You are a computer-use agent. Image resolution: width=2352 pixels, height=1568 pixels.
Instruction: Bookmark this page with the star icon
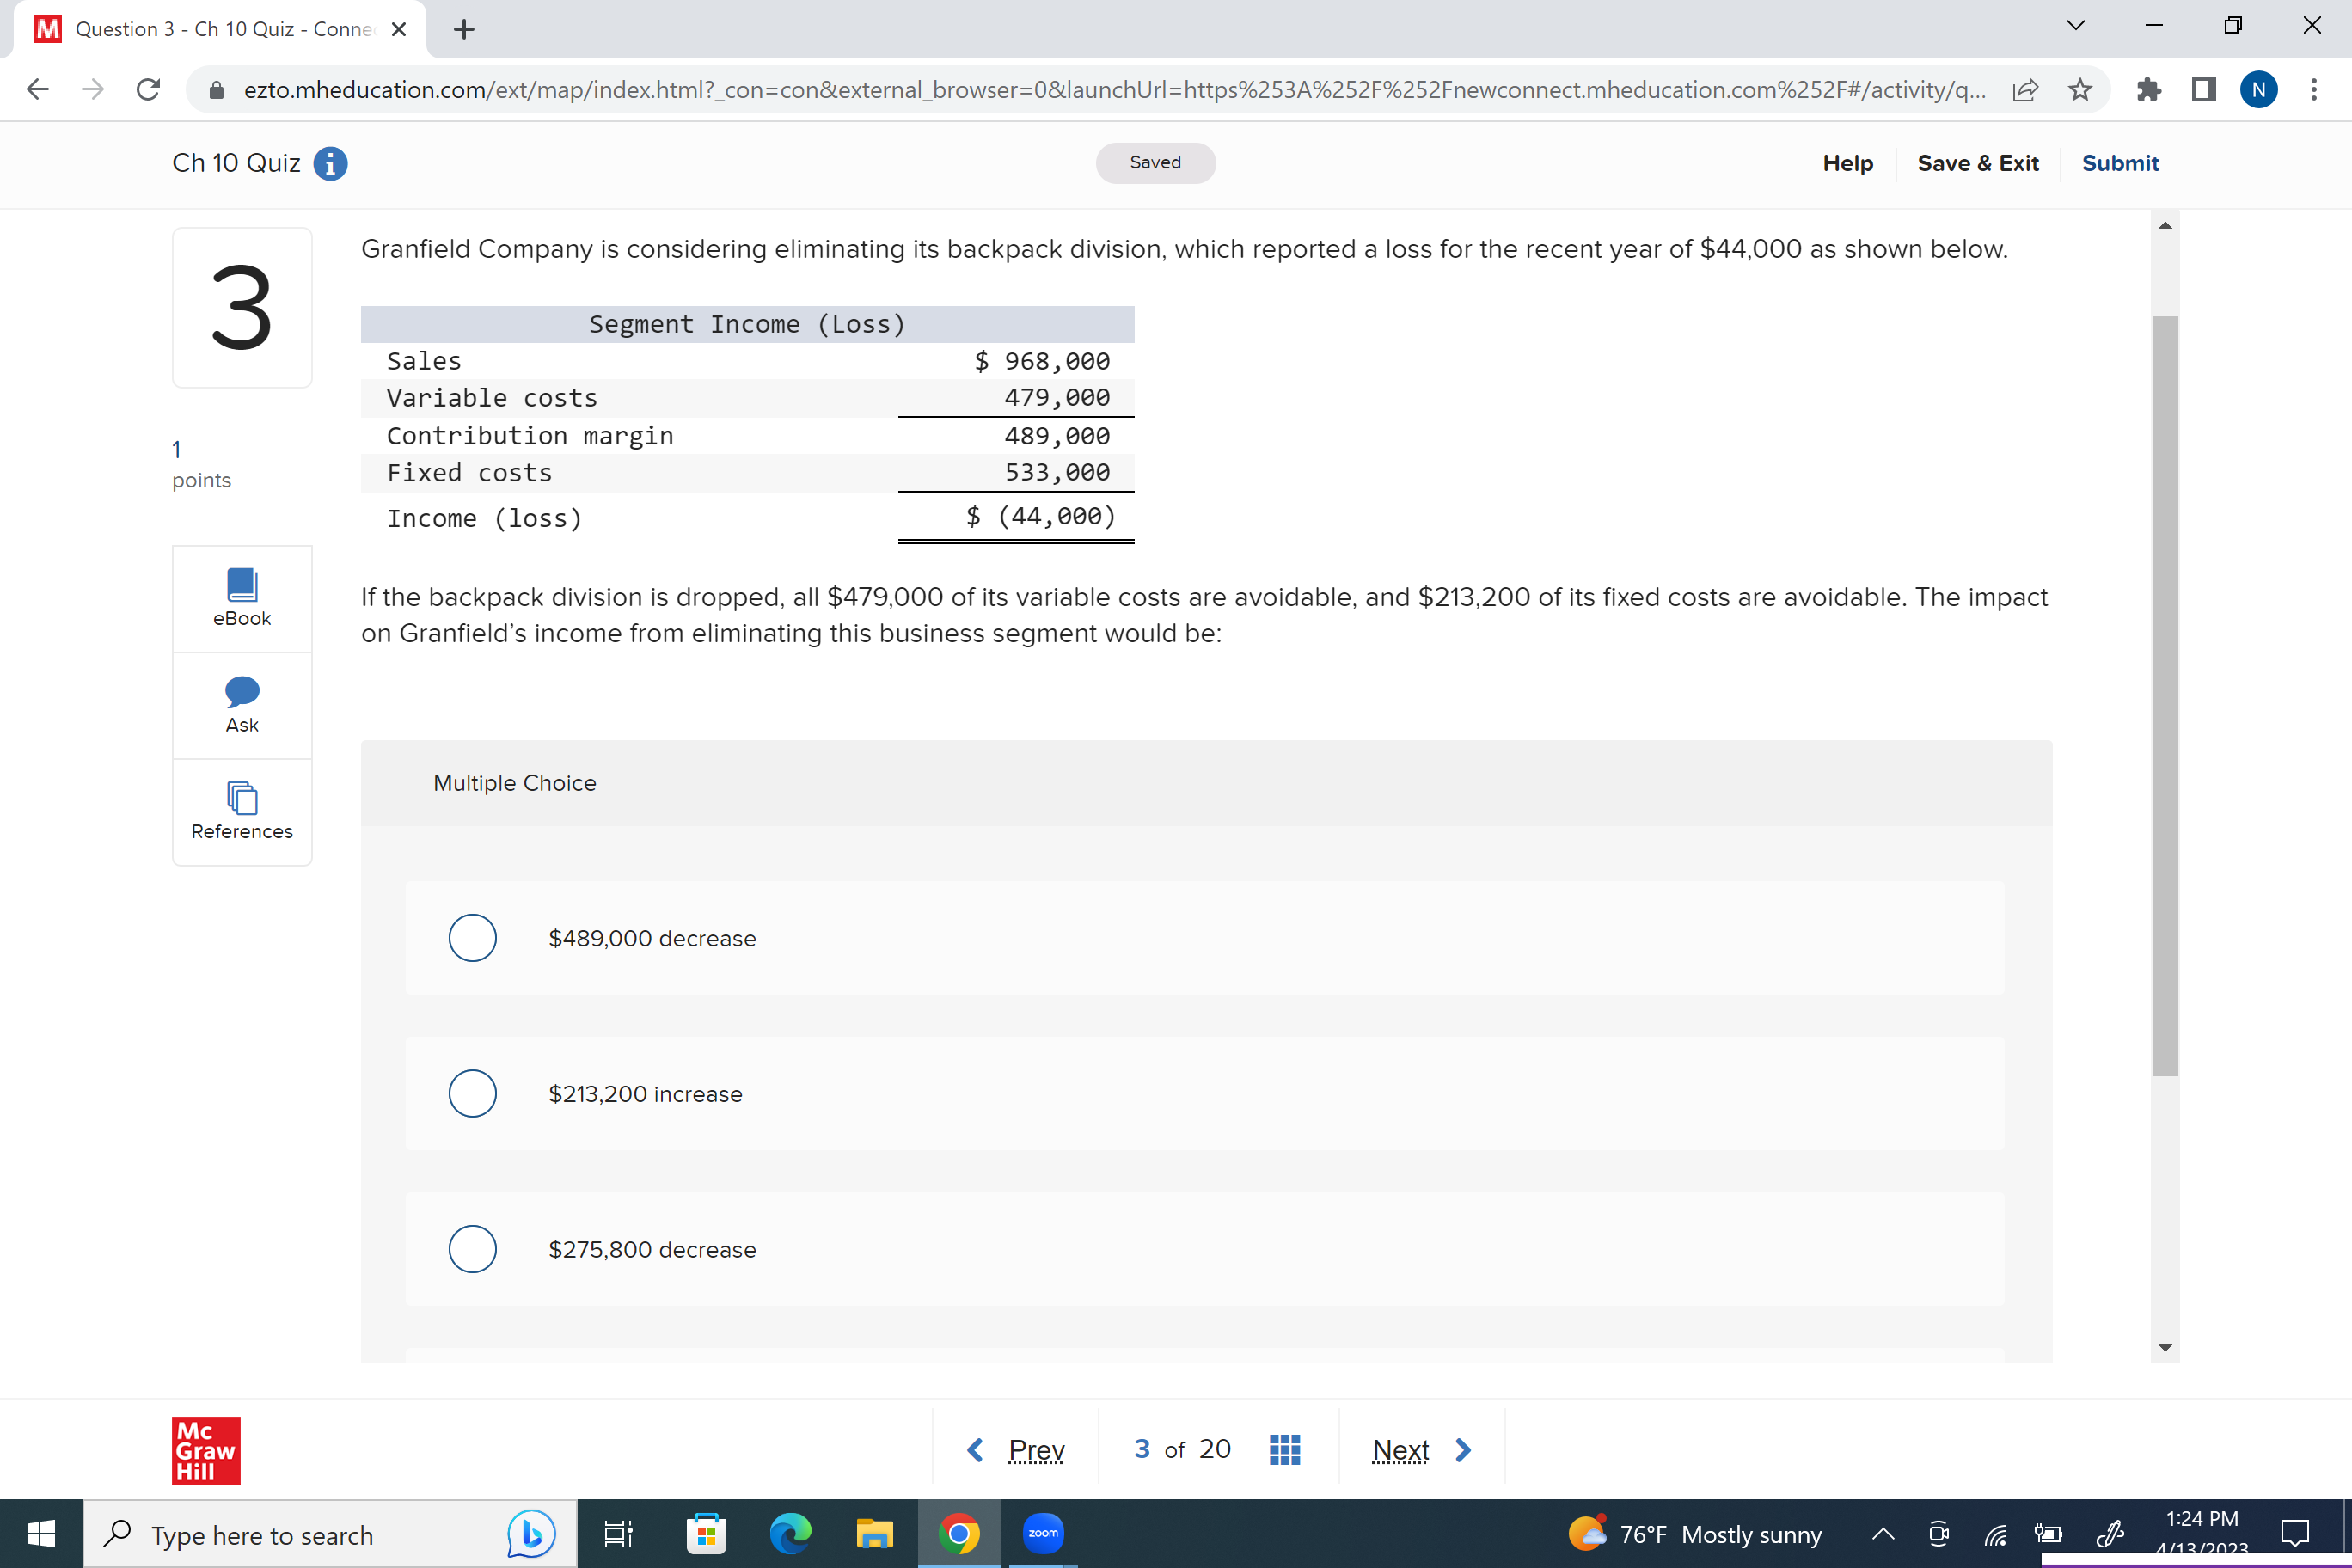pyautogui.click(x=2080, y=89)
